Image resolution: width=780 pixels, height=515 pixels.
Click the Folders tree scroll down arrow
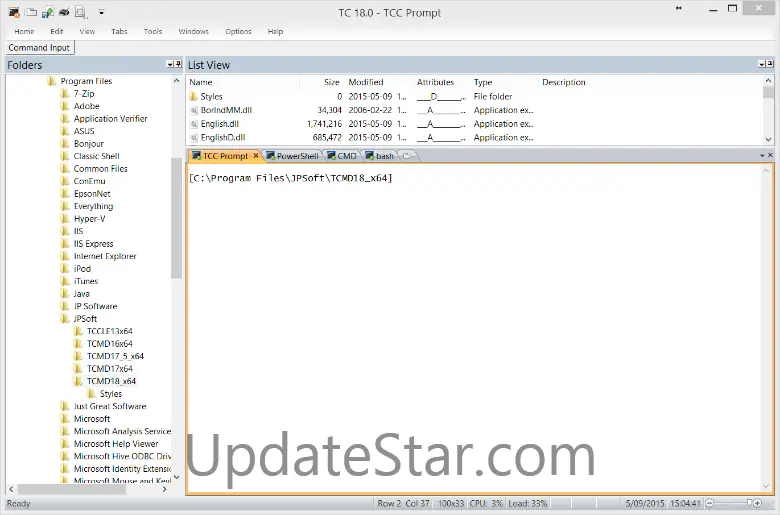point(177,477)
